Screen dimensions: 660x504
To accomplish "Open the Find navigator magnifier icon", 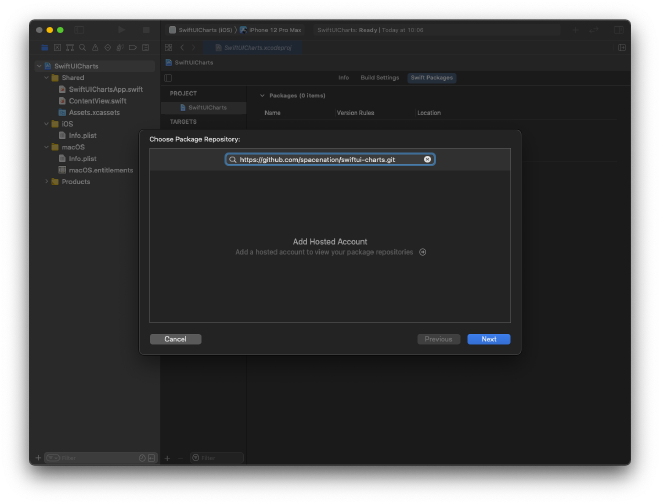I will click(x=82, y=47).
